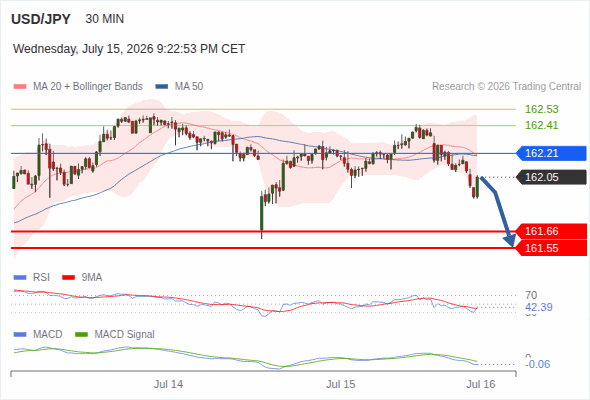Click the USD/JPY chart title
This screenshot has height=400, width=590.
click(x=41, y=19)
